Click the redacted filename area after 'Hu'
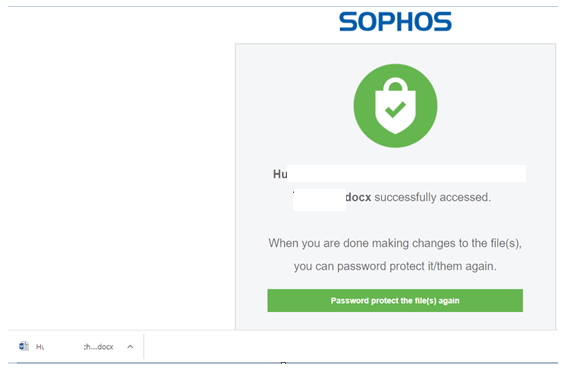Viewport: 566px width, 372px height. click(x=406, y=174)
